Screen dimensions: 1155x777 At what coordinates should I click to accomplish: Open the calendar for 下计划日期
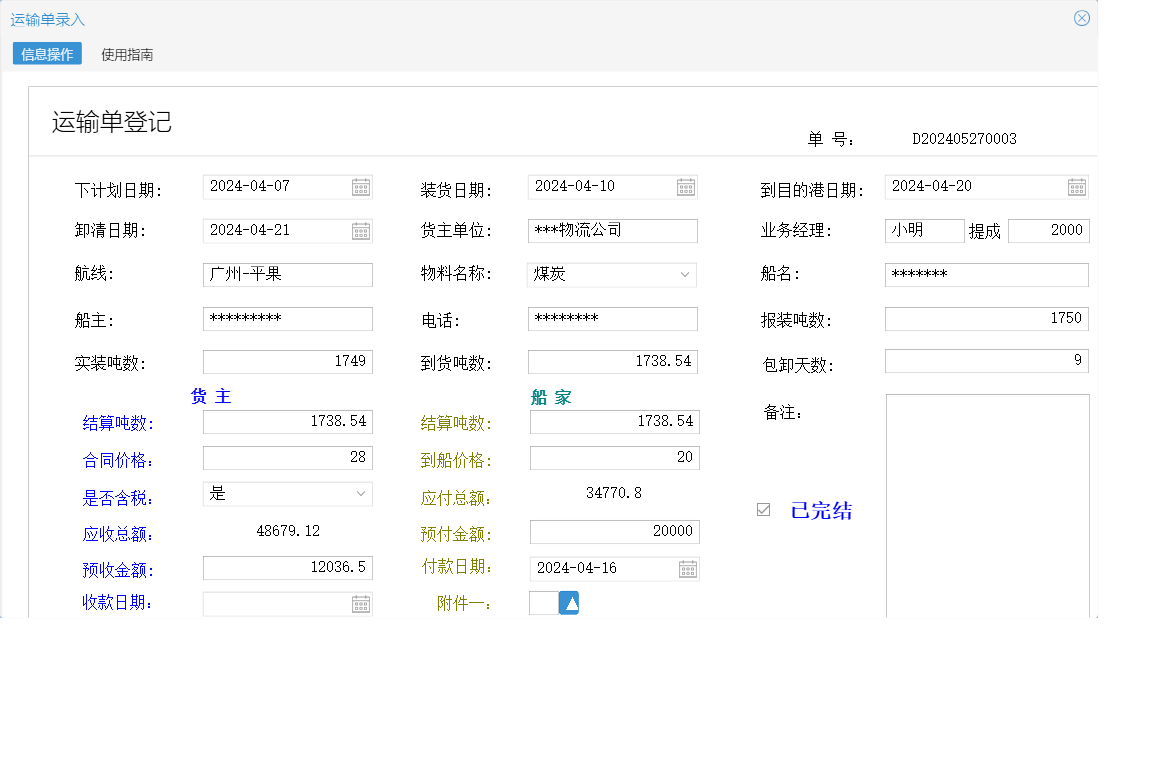click(361, 186)
